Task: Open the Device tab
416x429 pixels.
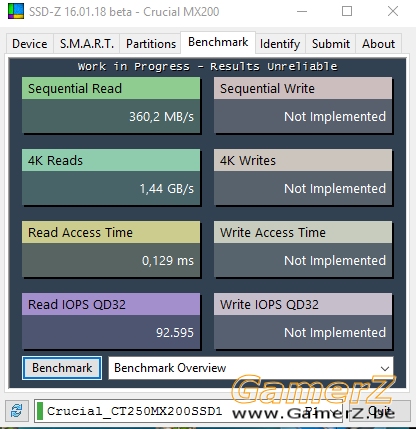Action: [30, 44]
